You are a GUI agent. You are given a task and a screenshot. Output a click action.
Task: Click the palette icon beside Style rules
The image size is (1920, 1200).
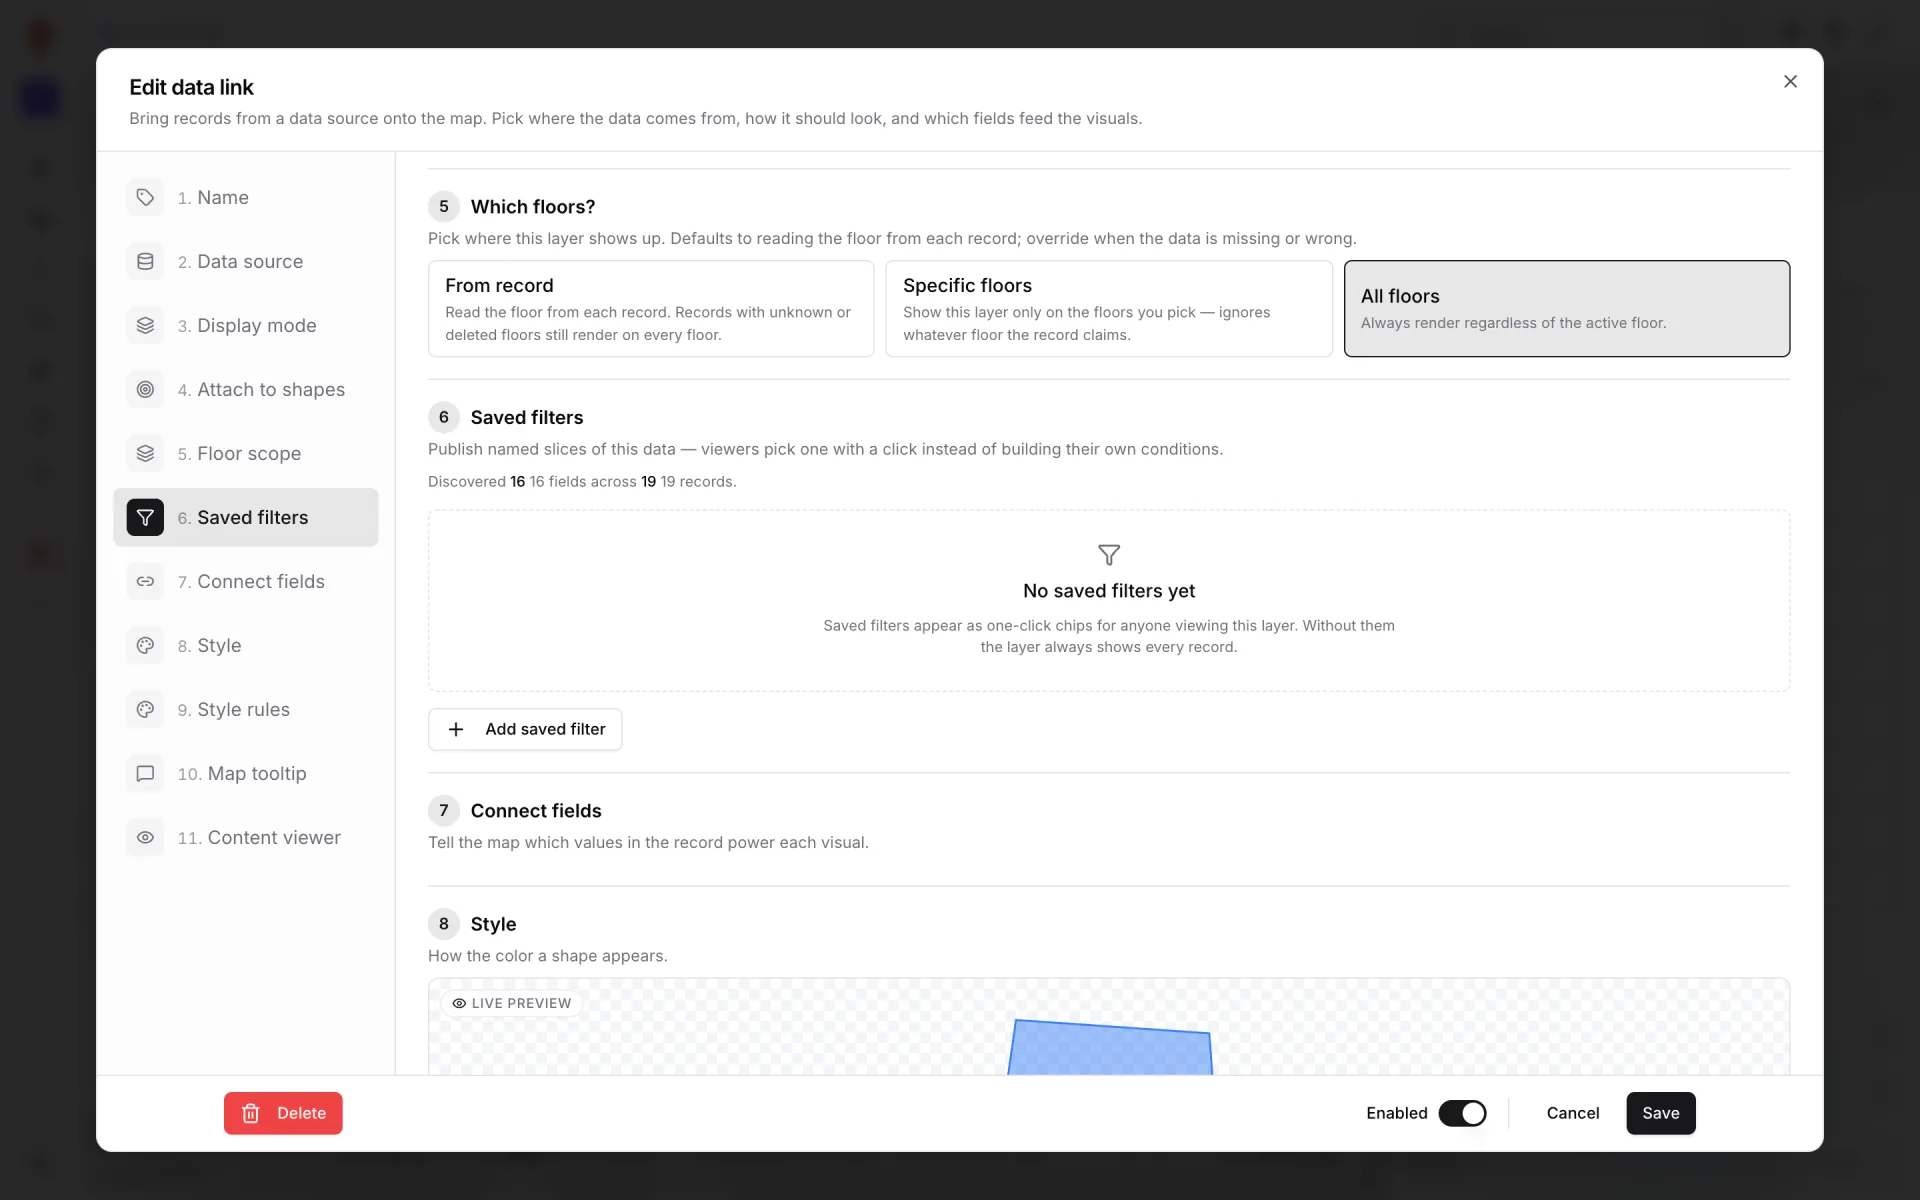pyautogui.click(x=145, y=709)
